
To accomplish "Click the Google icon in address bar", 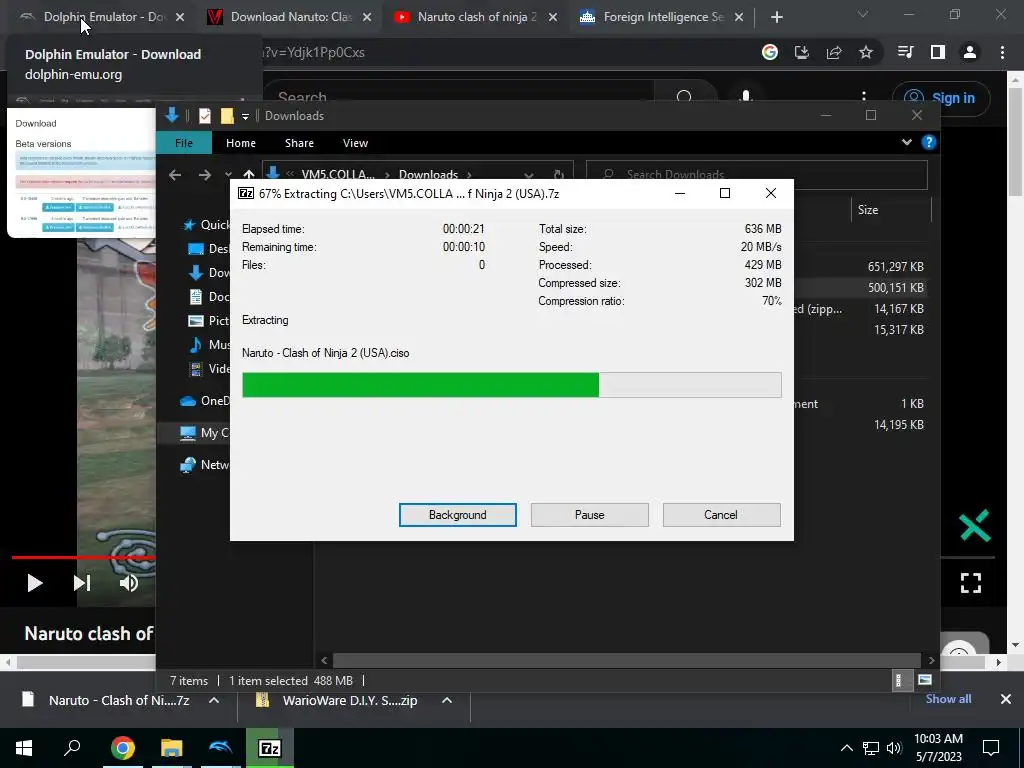I will click(770, 52).
